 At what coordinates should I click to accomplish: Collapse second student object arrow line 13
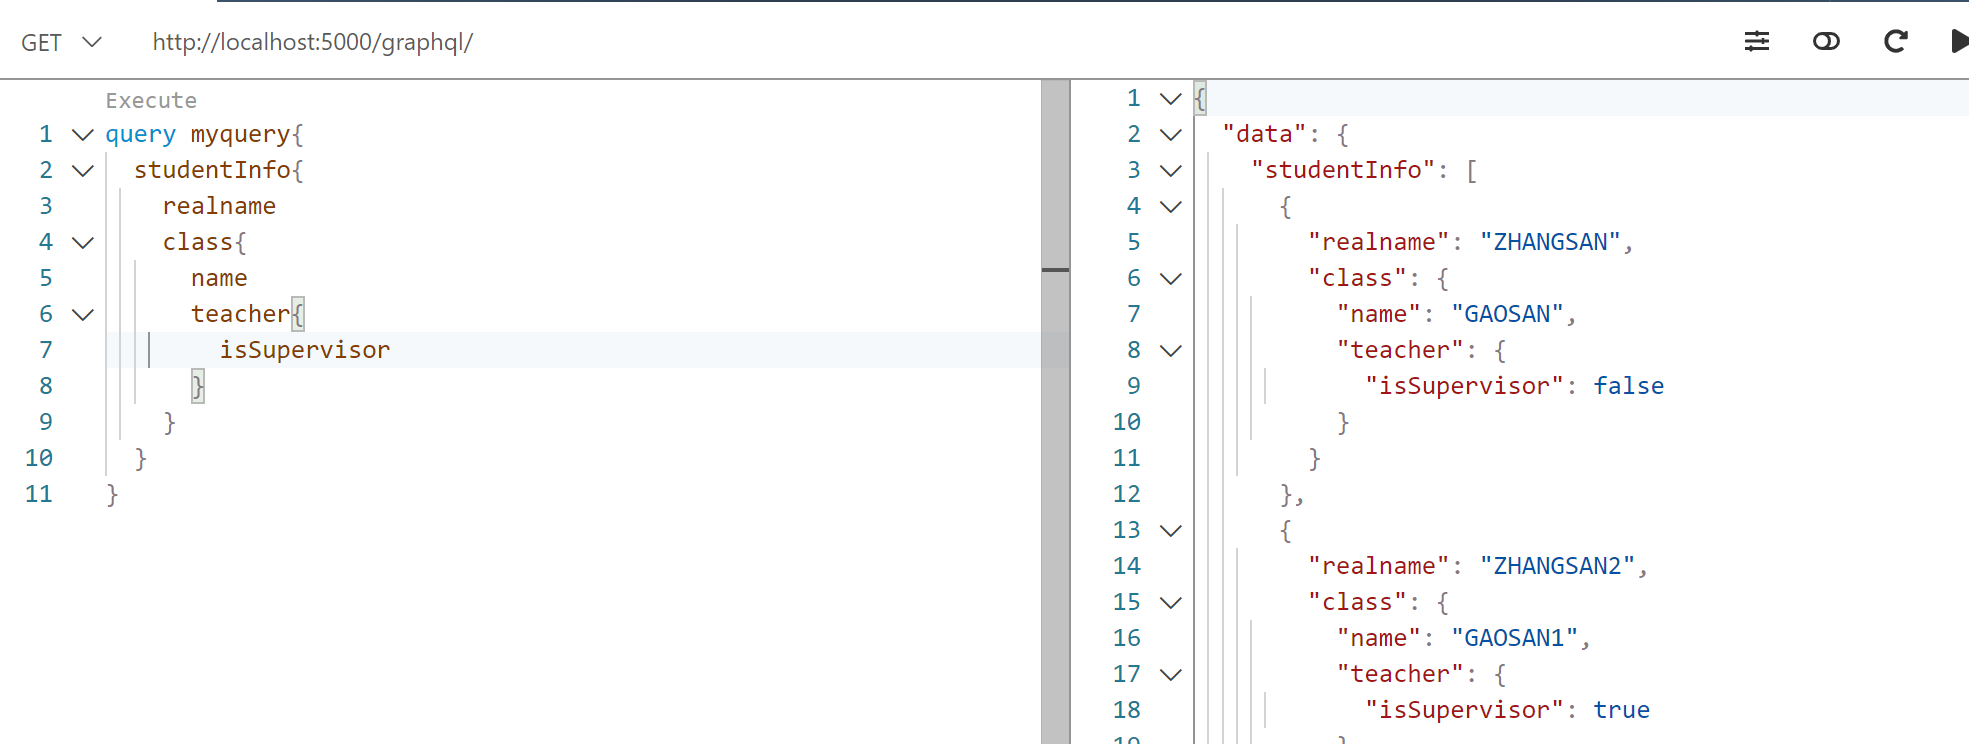coord(1170,530)
